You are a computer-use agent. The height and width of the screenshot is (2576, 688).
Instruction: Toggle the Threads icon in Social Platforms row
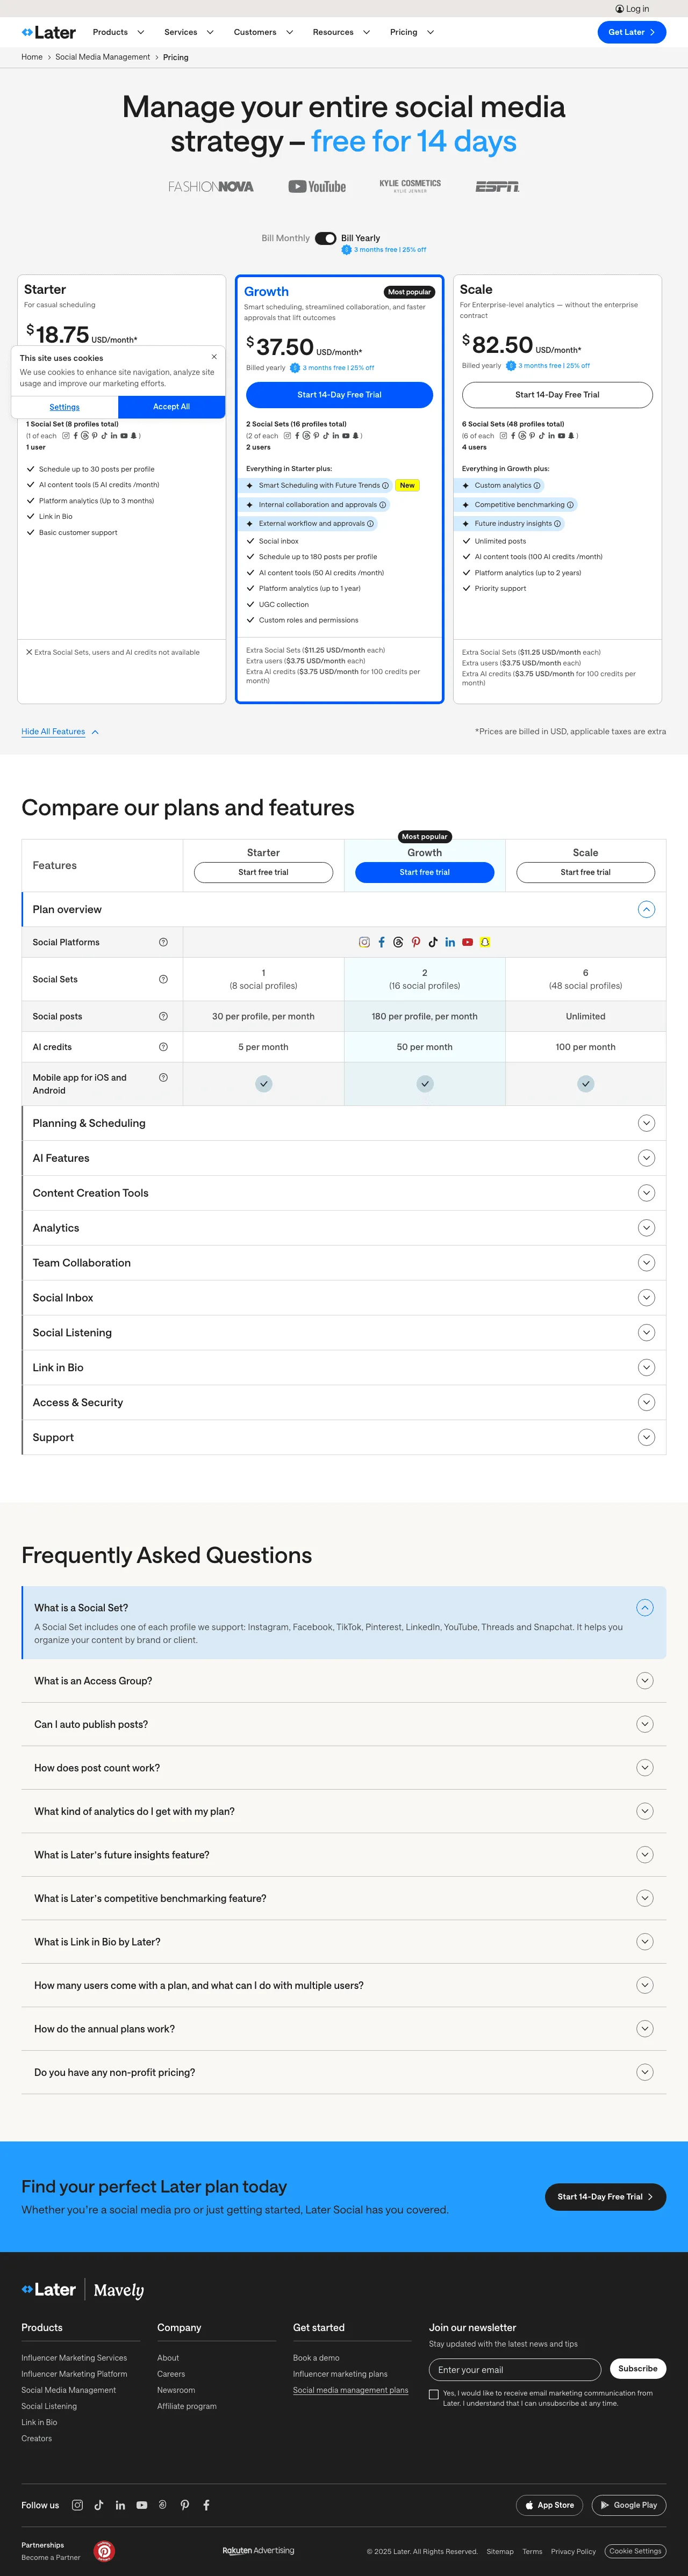pyautogui.click(x=398, y=941)
